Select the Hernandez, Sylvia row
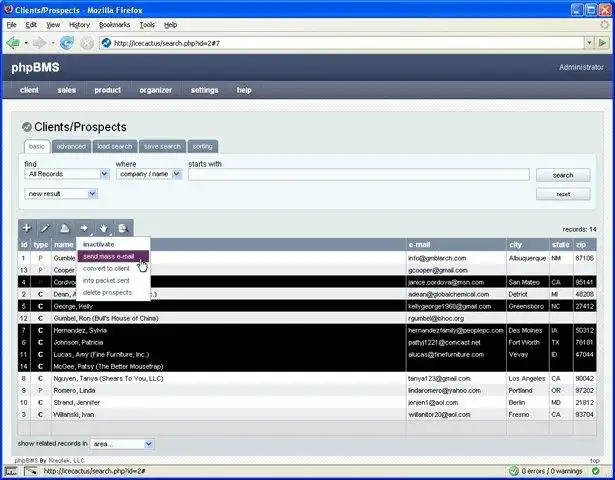The width and height of the screenshot is (615, 480). pyautogui.click(x=307, y=330)
